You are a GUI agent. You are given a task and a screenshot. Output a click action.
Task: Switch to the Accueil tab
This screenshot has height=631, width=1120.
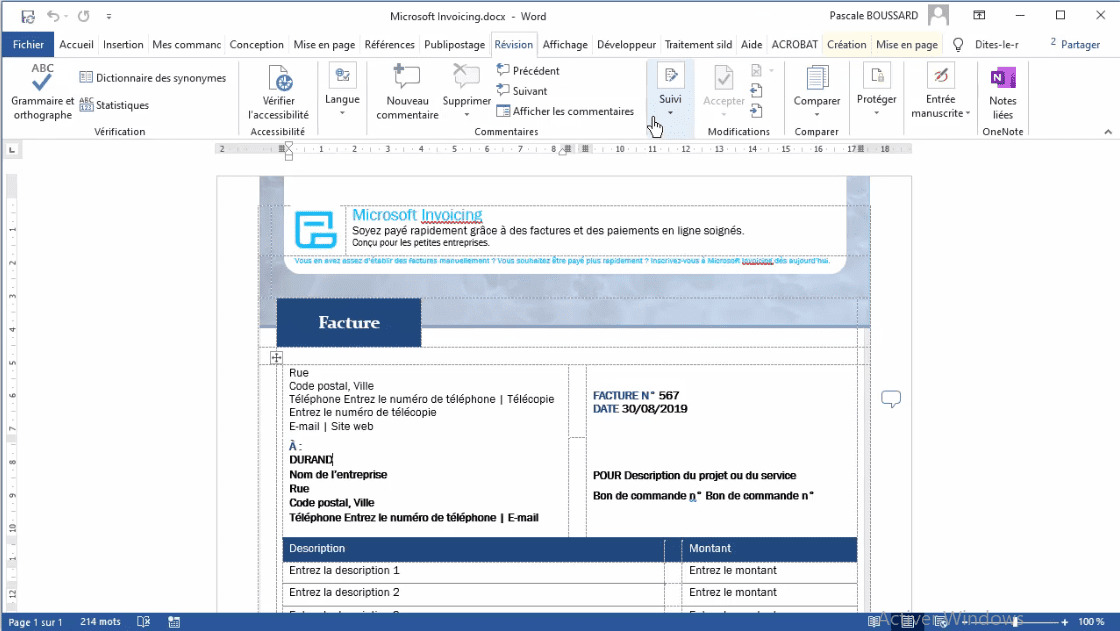point(76,44)
